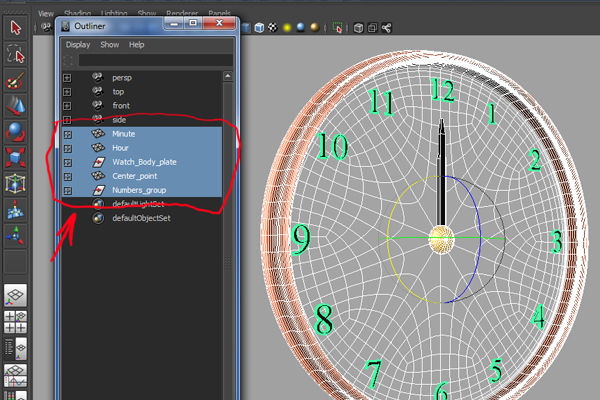Click Outliner window title bar icon

[x=65, y=26]
